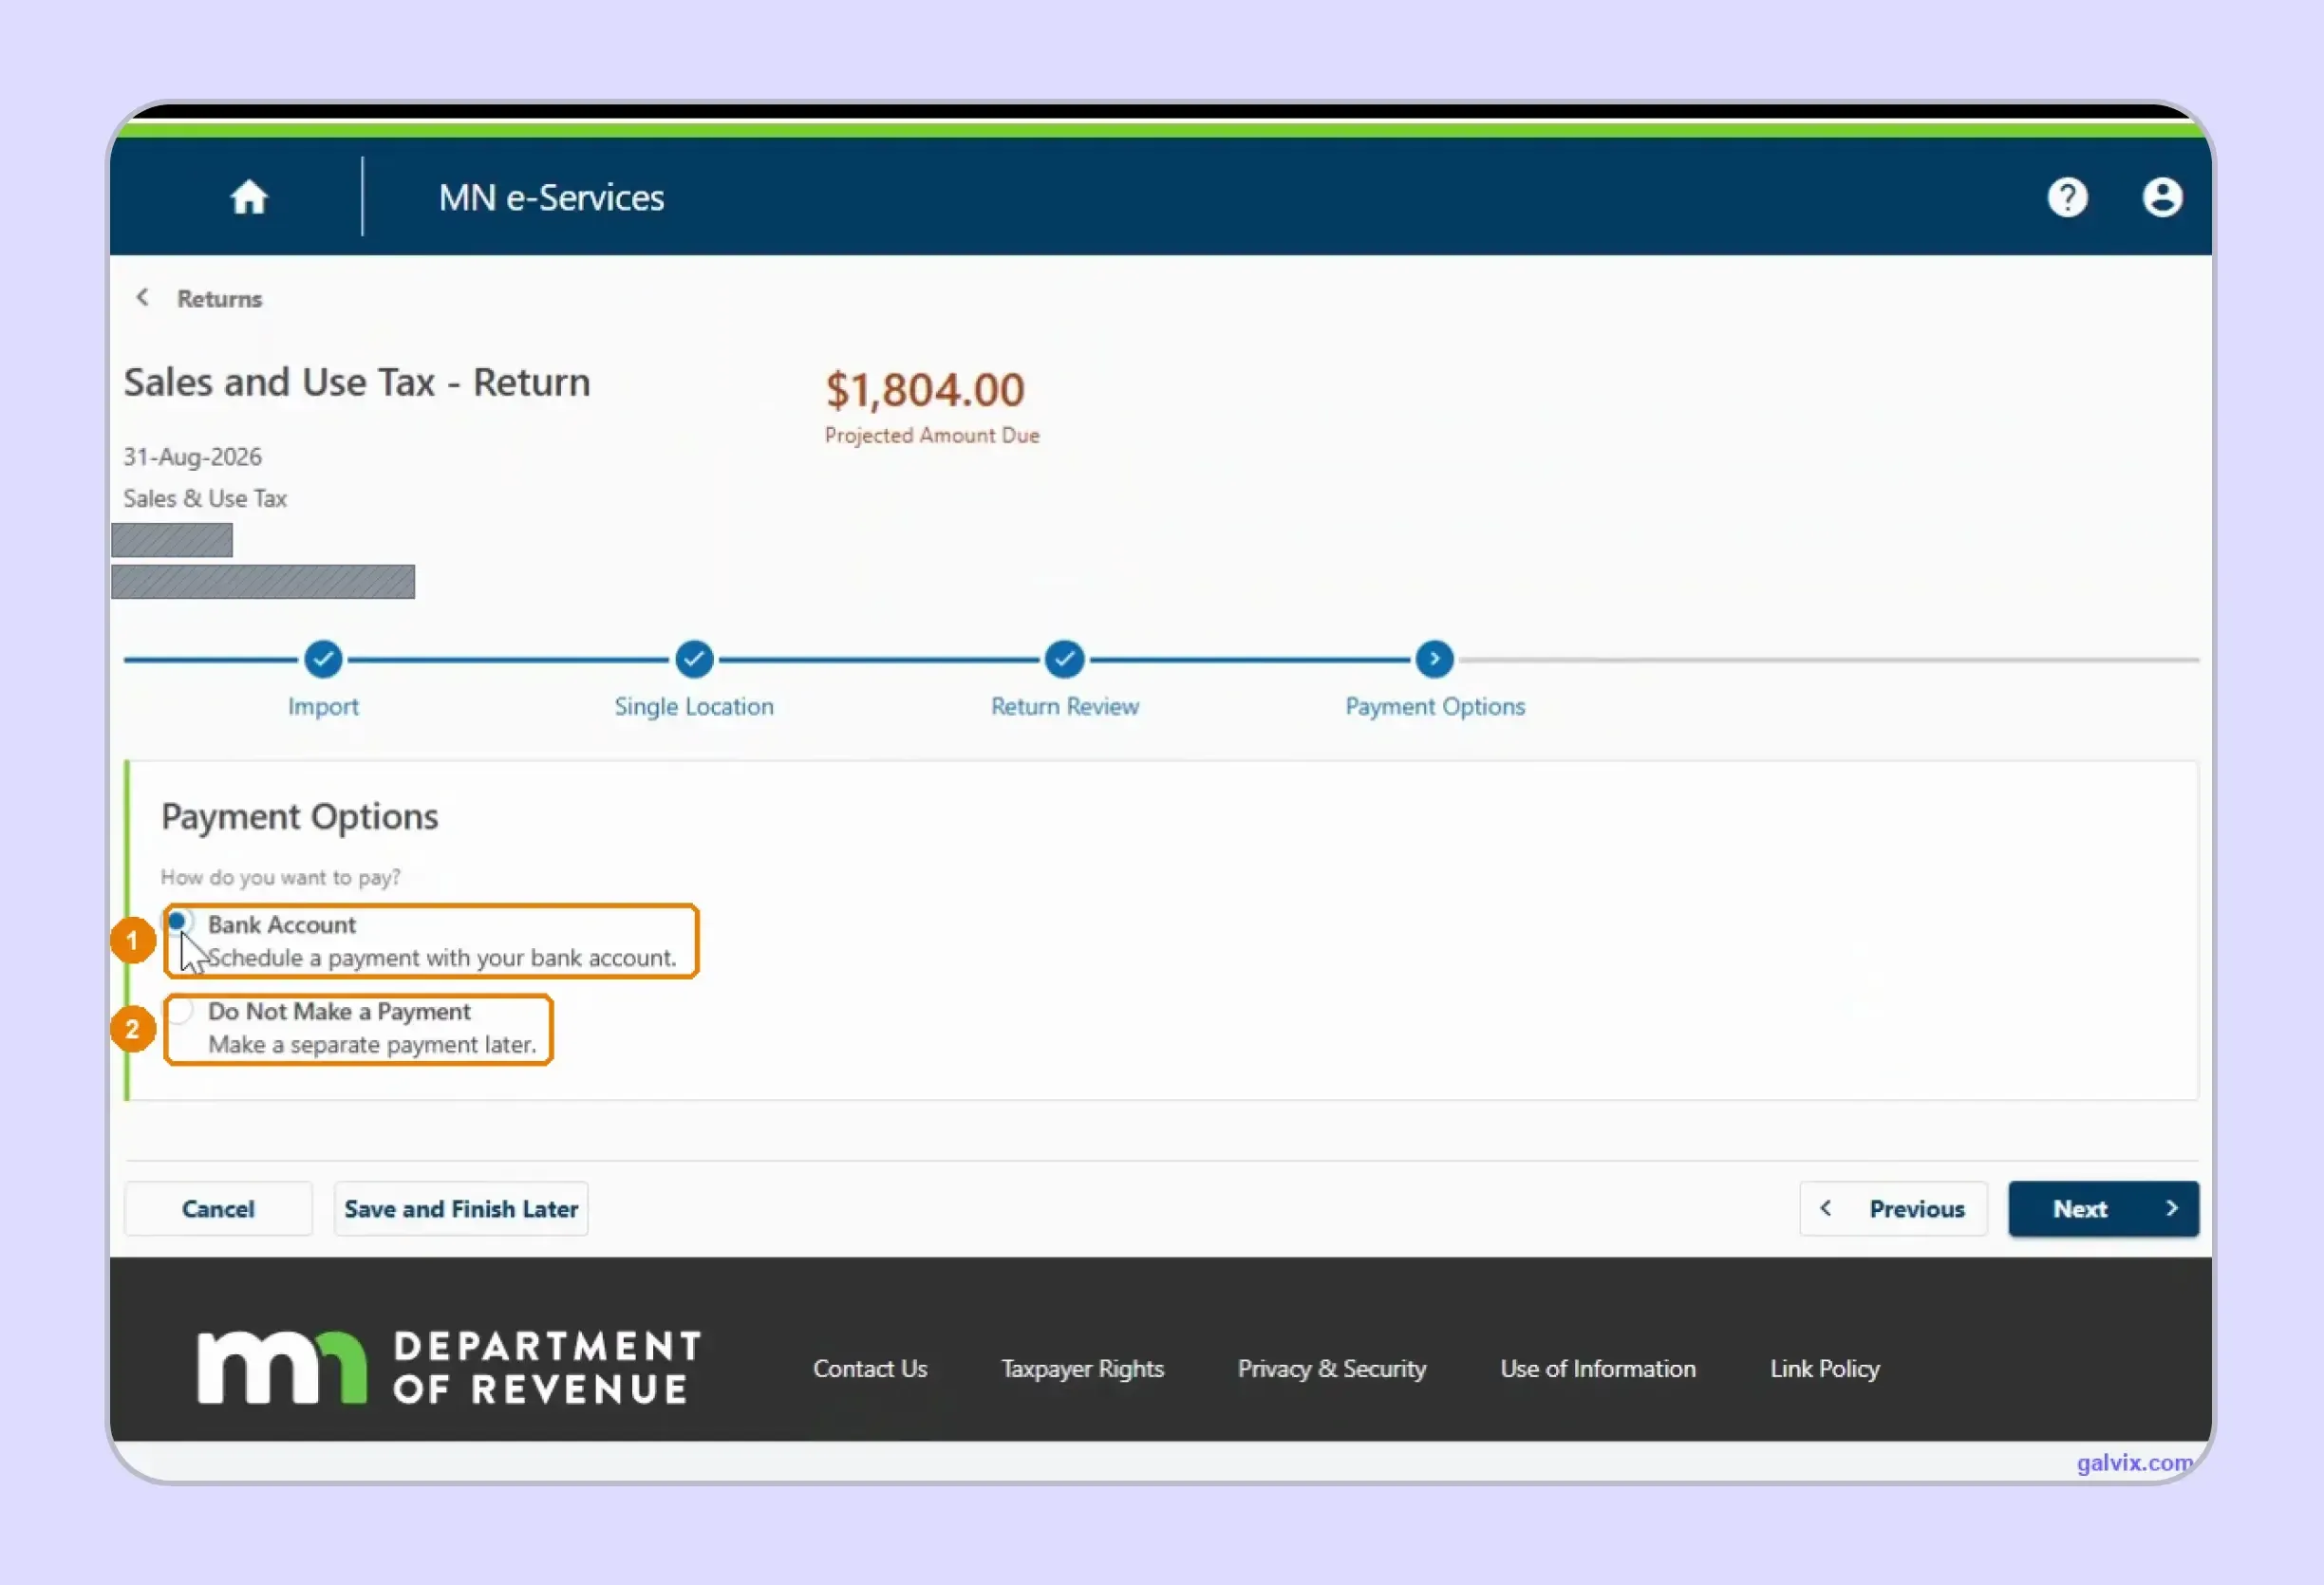Viewport: 2324px width, 1585px height.
Task: Go to the e-Services home icon
Action: [249, 197]
